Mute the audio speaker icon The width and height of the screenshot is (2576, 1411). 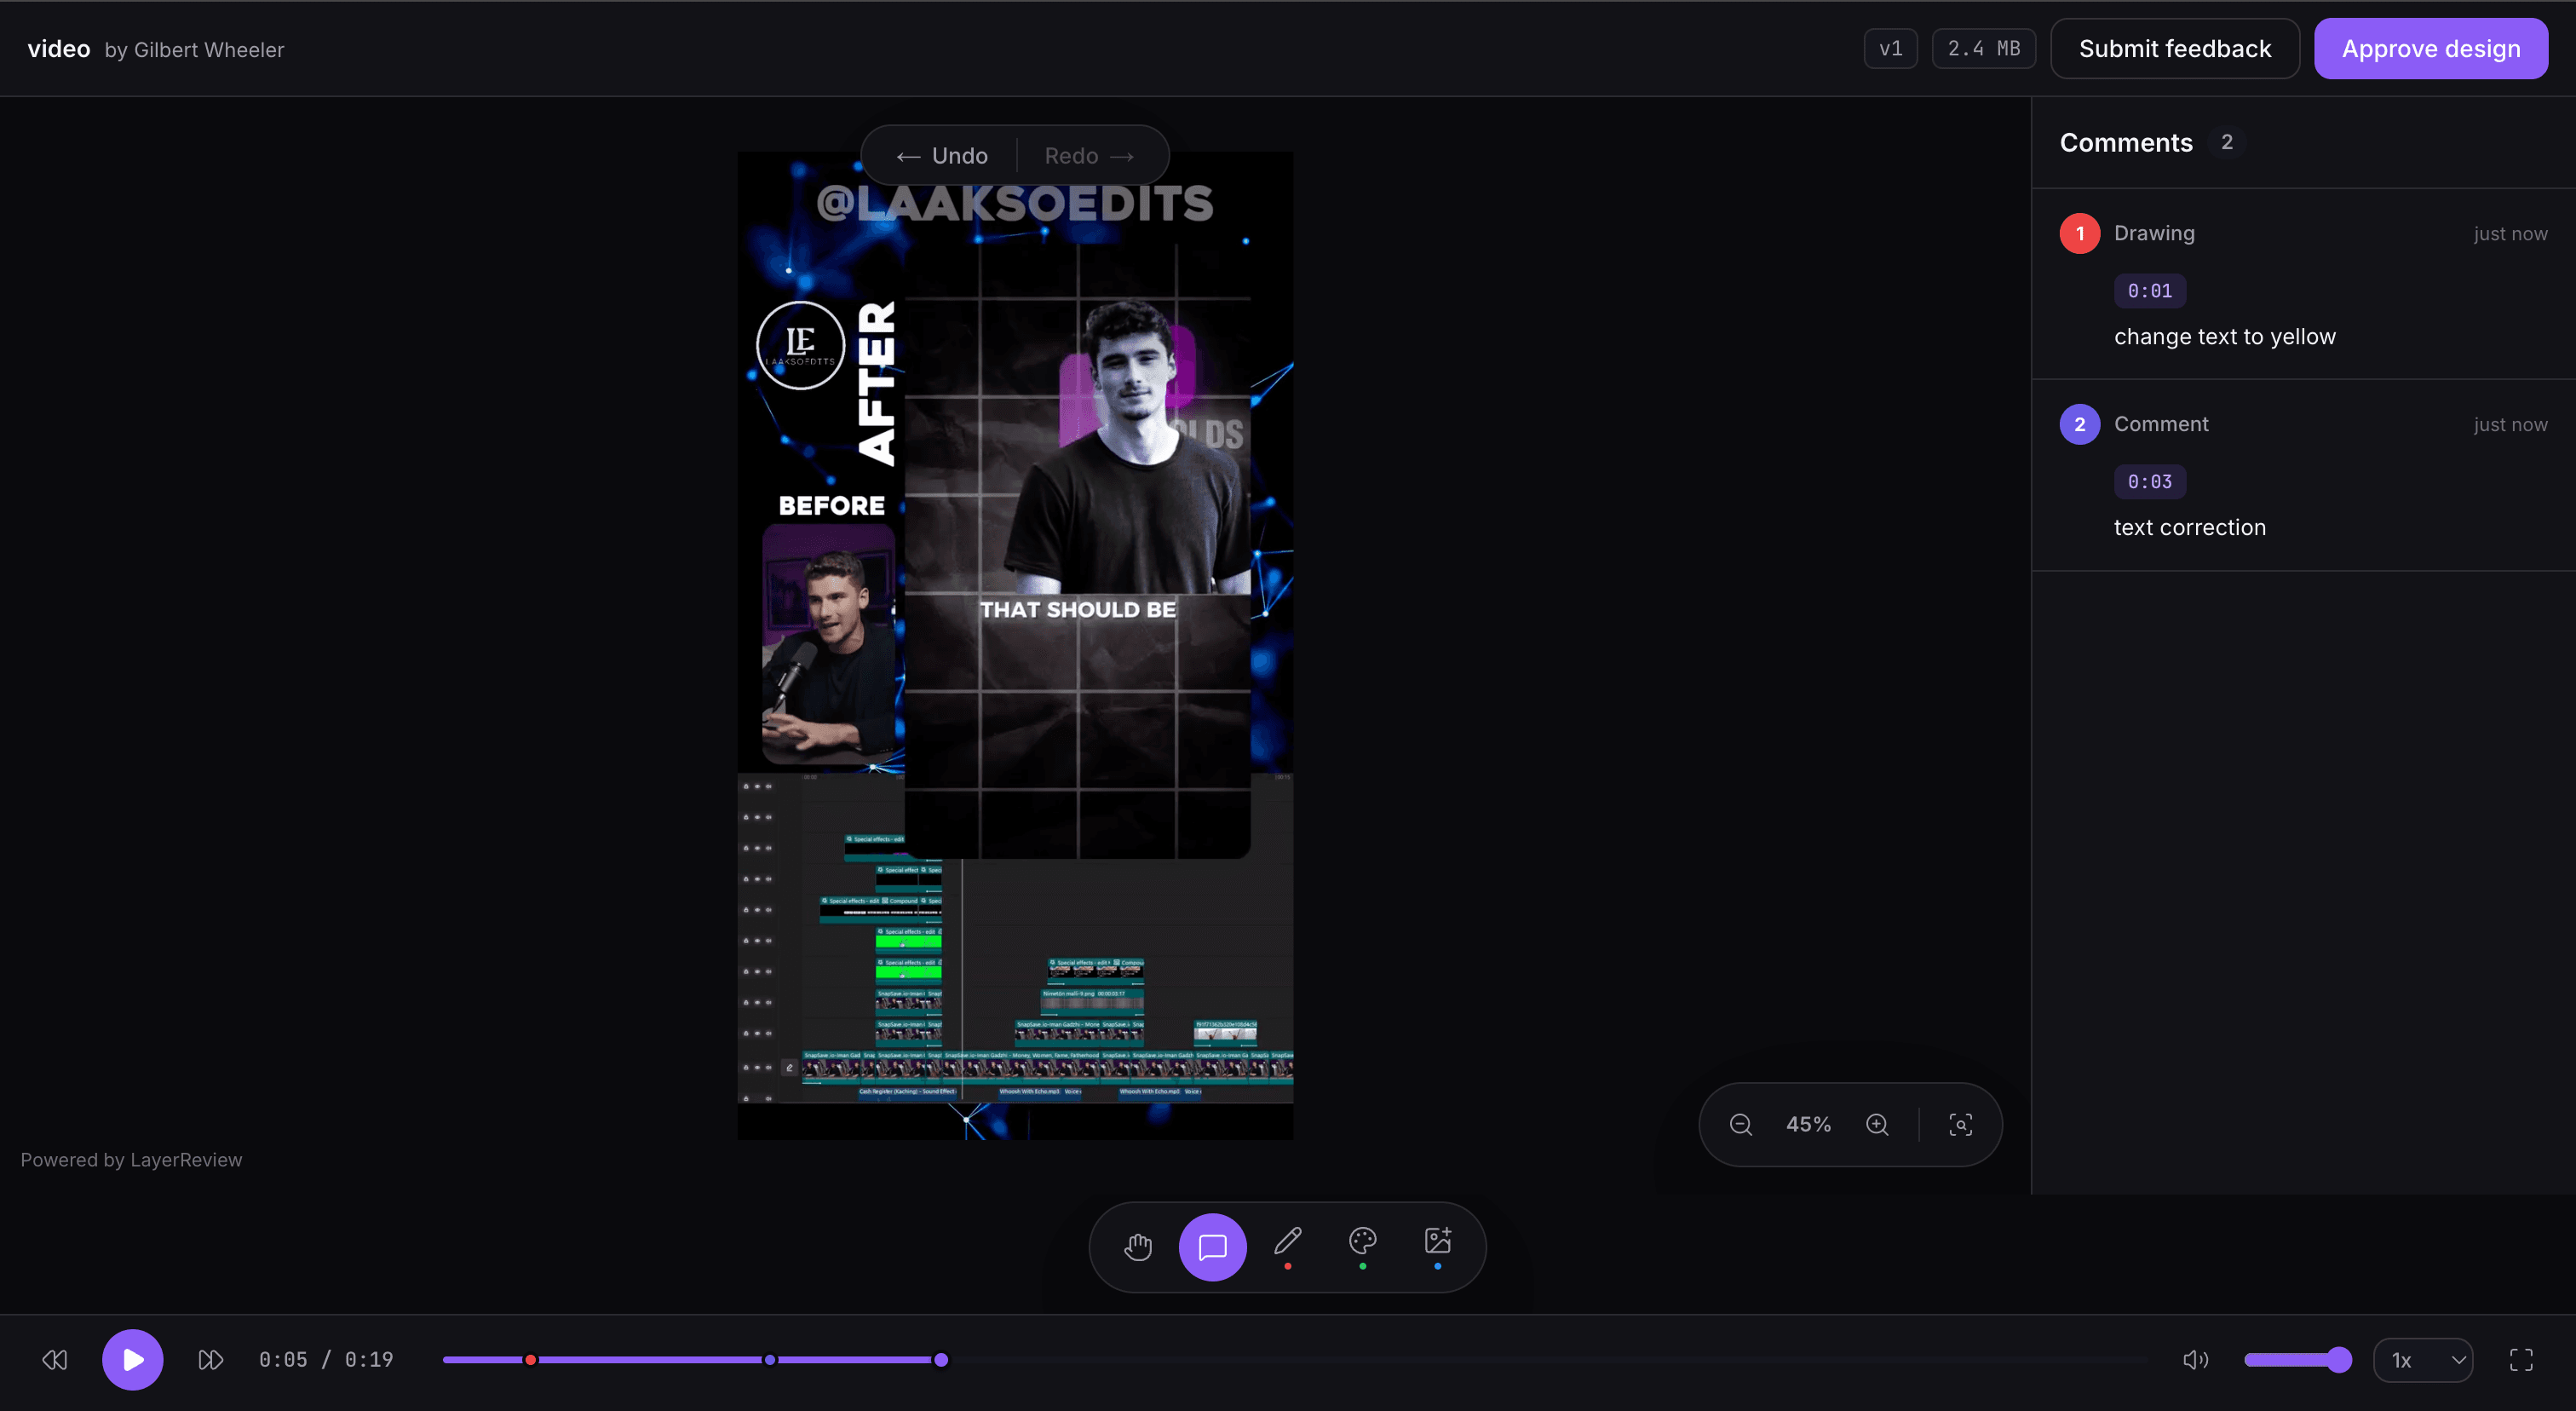[2195, 1359]
